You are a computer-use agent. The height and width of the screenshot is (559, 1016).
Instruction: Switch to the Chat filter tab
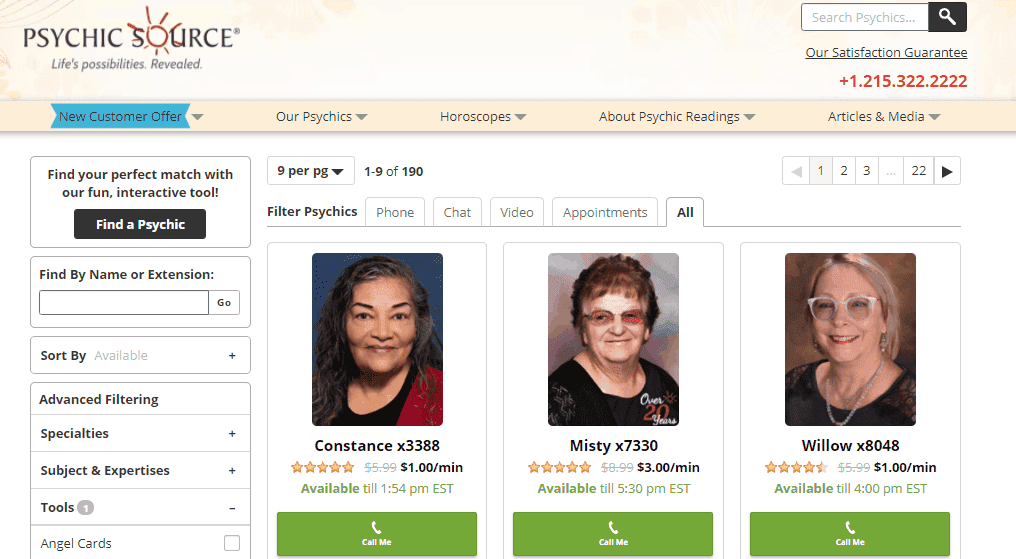[457, 212]
